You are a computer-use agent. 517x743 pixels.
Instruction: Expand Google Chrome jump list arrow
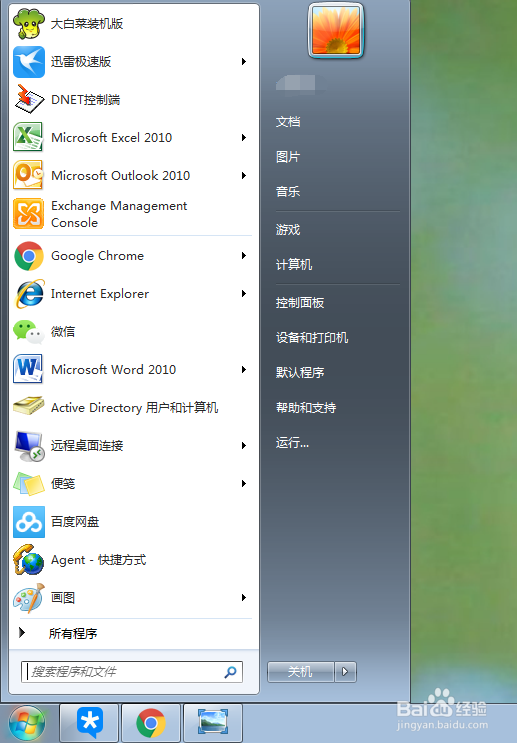pos(244,256)
